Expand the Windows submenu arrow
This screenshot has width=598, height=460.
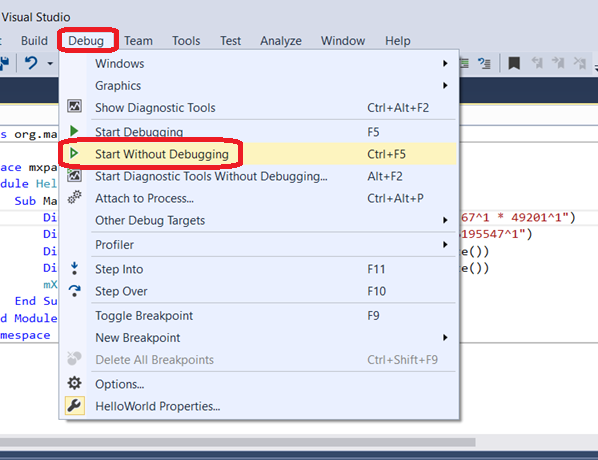445,63
